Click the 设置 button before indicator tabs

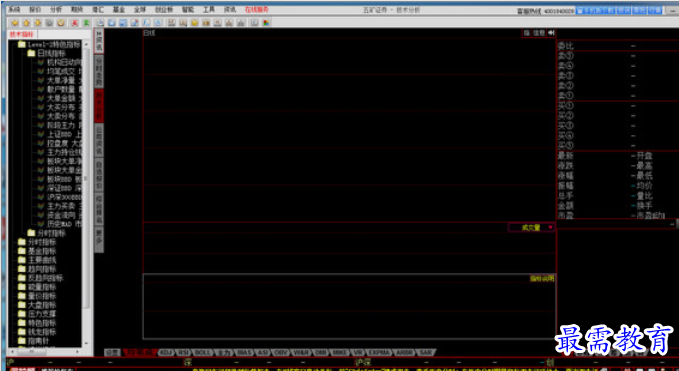113,353
